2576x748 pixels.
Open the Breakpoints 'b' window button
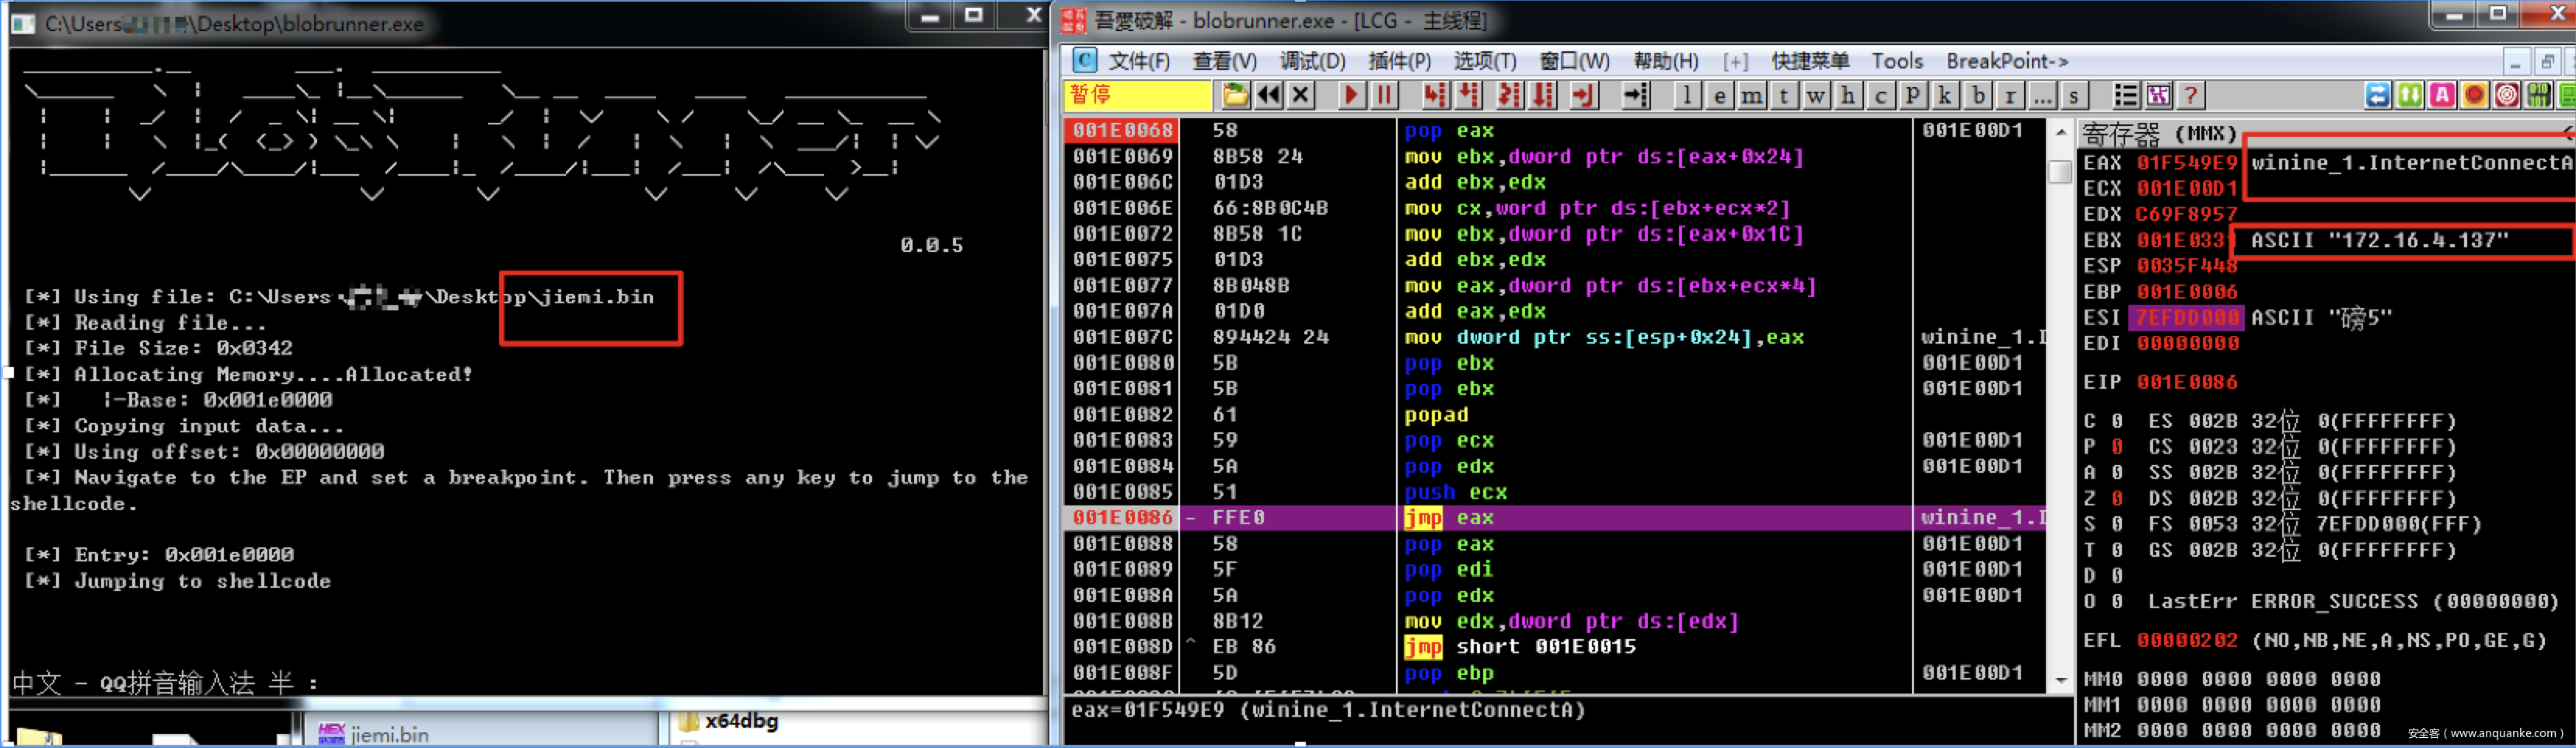pyautogui.click(x=1977, y=95)
